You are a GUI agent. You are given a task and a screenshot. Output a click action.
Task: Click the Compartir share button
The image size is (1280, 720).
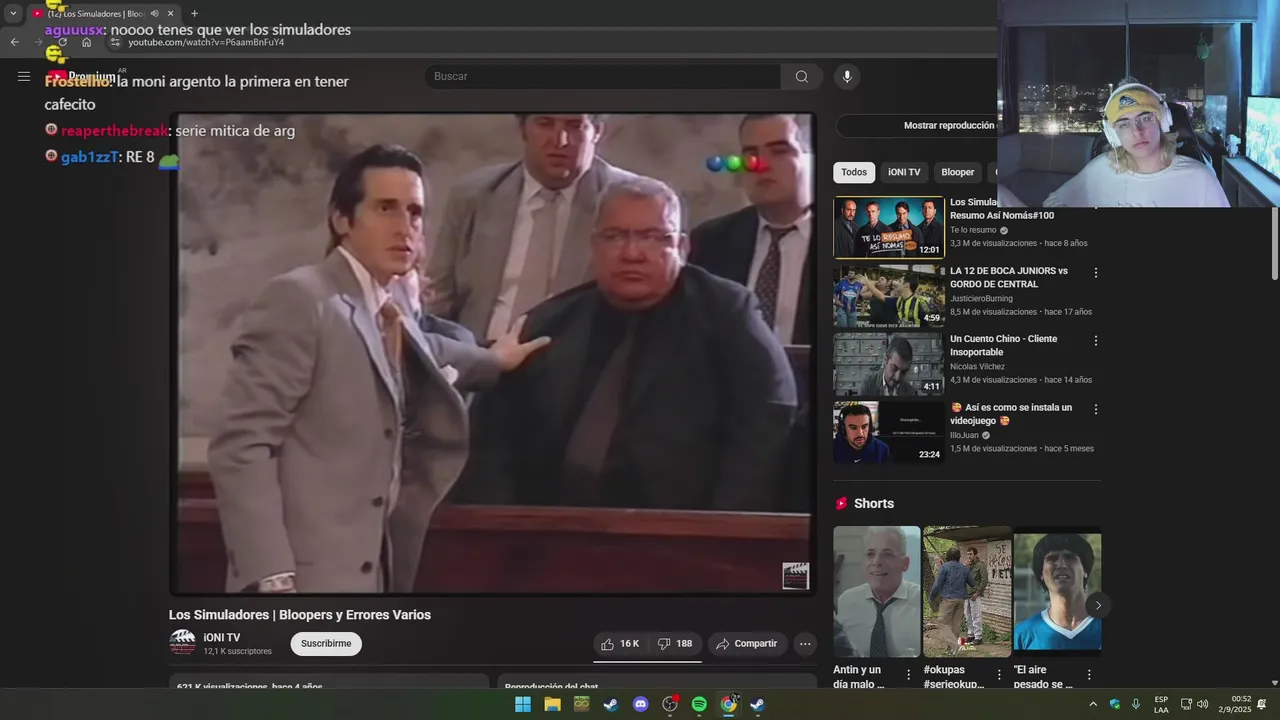(746, 644)
